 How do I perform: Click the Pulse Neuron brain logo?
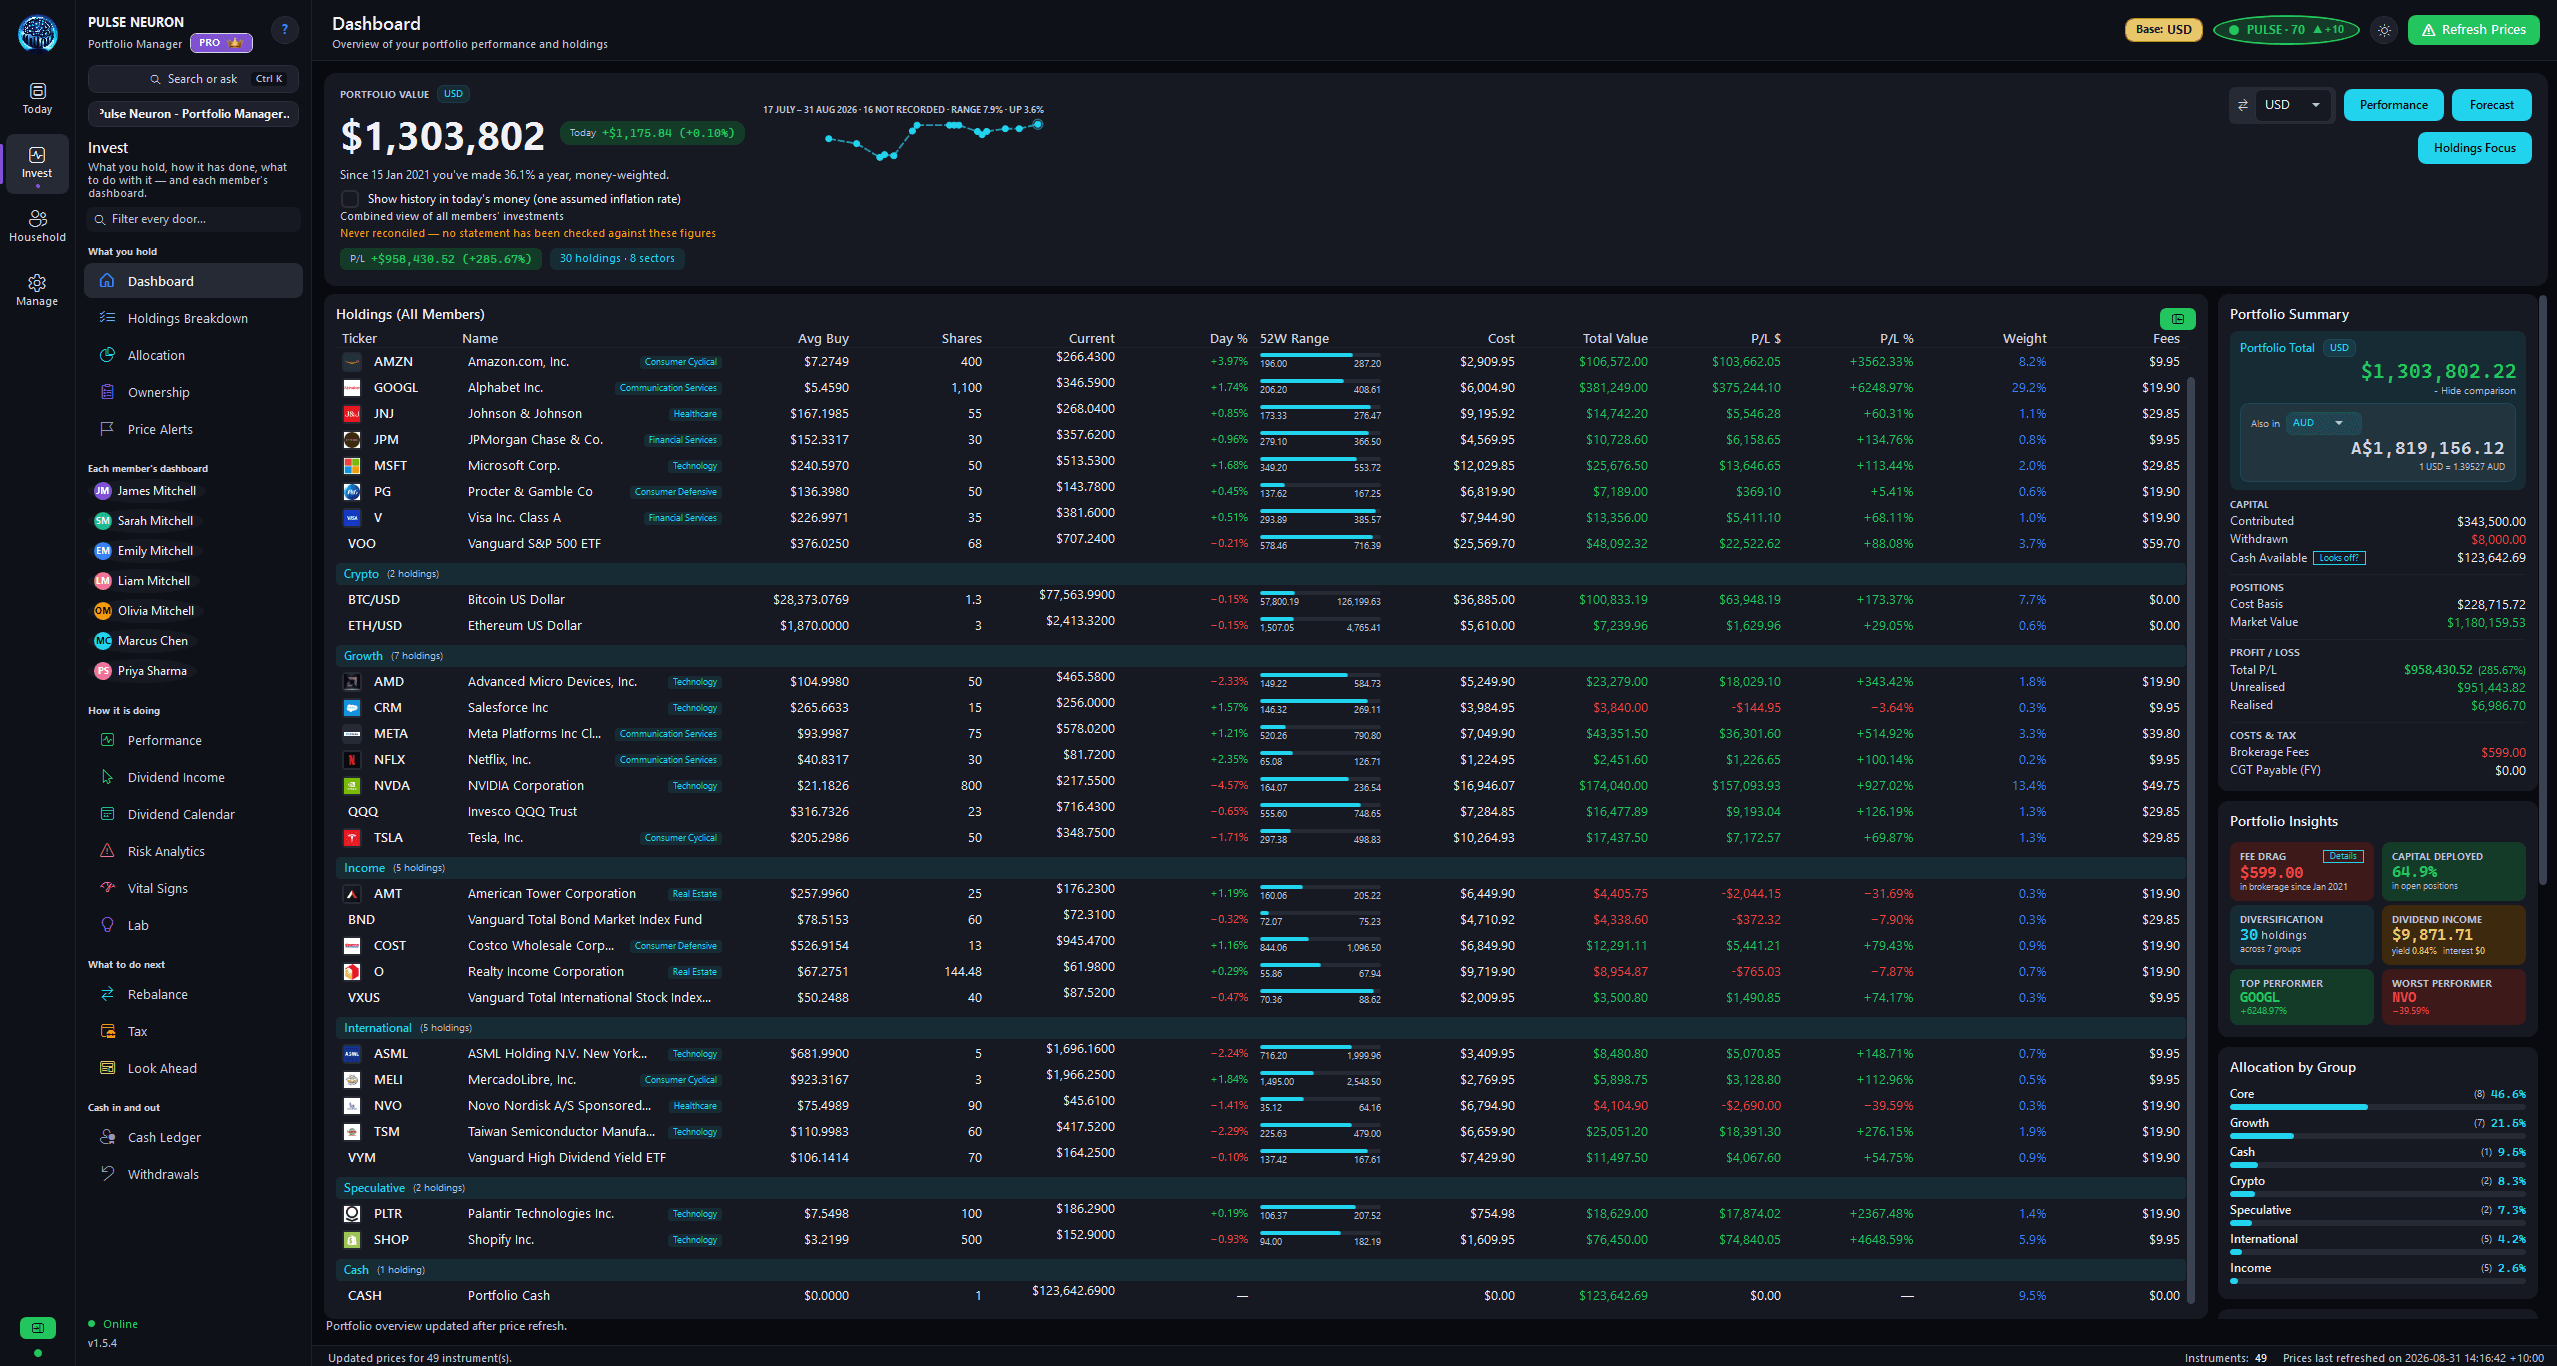(38, 33)
